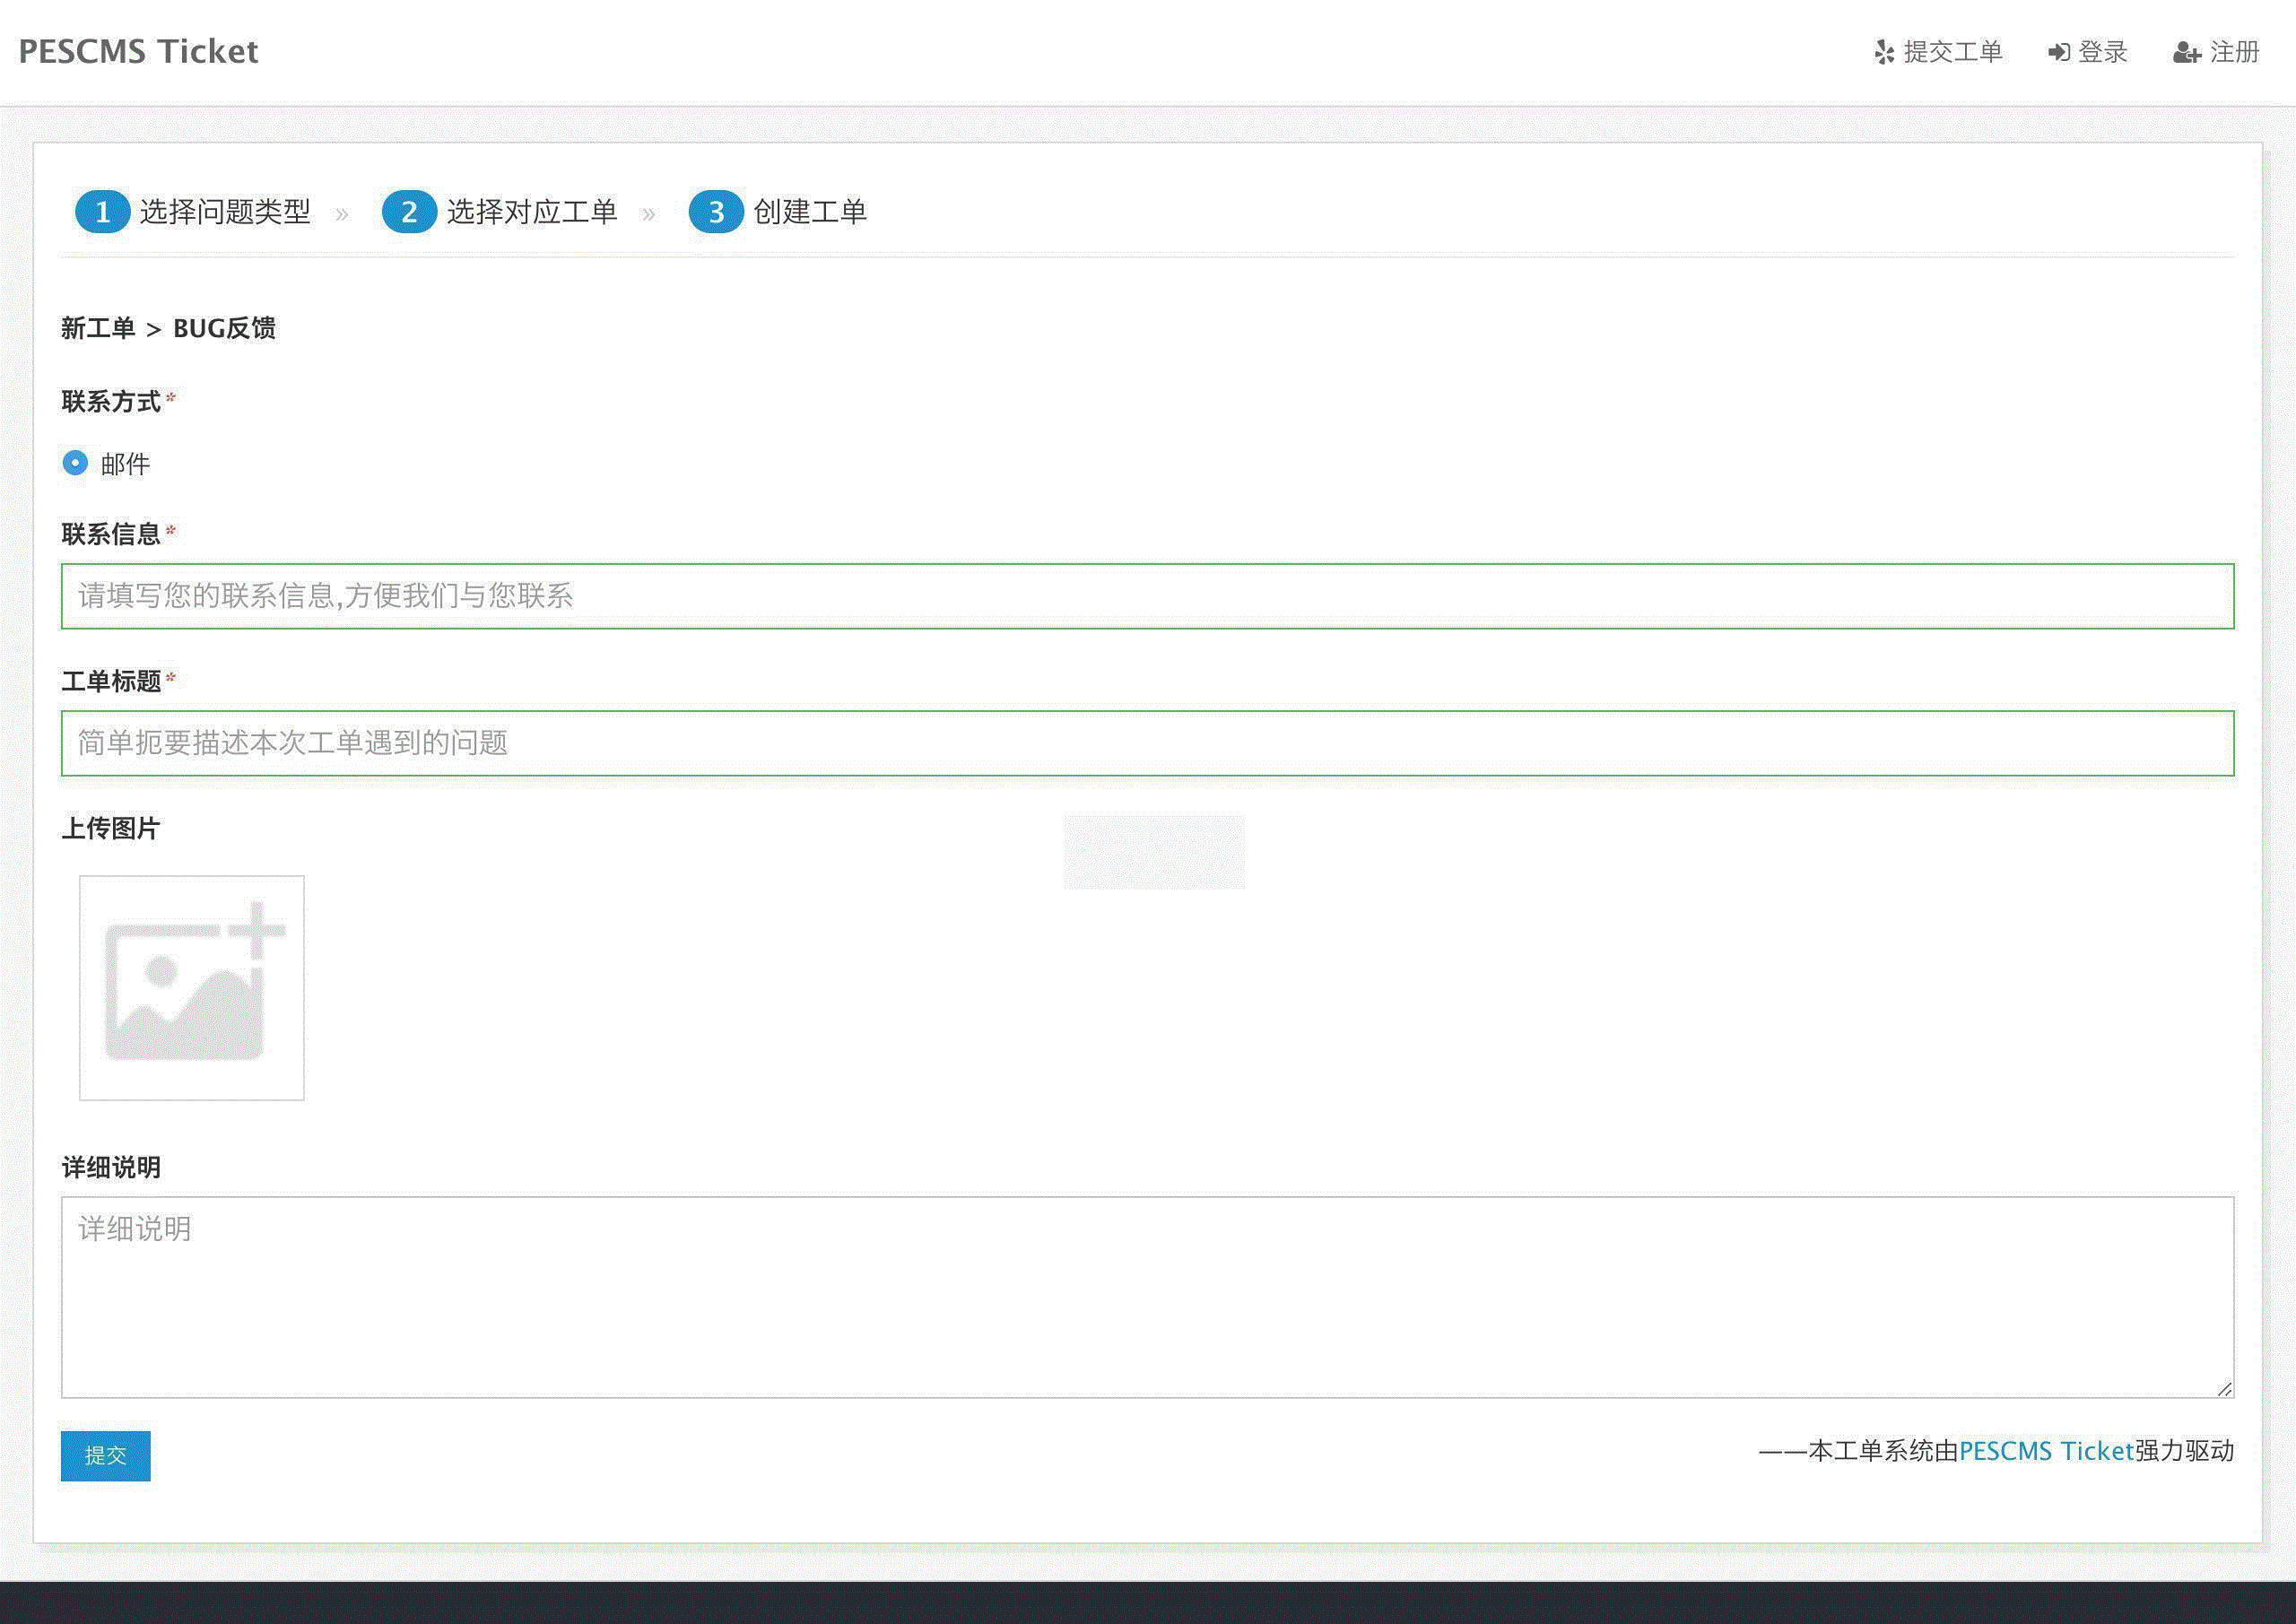Screen dimensions: 2296x1624
Task: Focus the 工单标题 input field
Action: (x=1147, y=743)
